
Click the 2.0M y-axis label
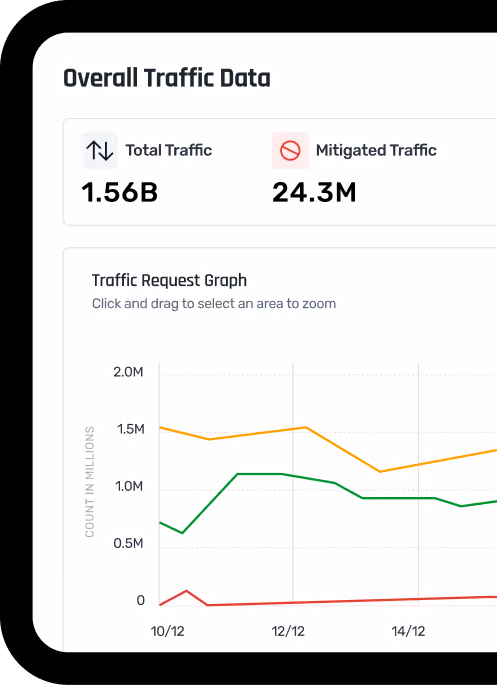128,372
